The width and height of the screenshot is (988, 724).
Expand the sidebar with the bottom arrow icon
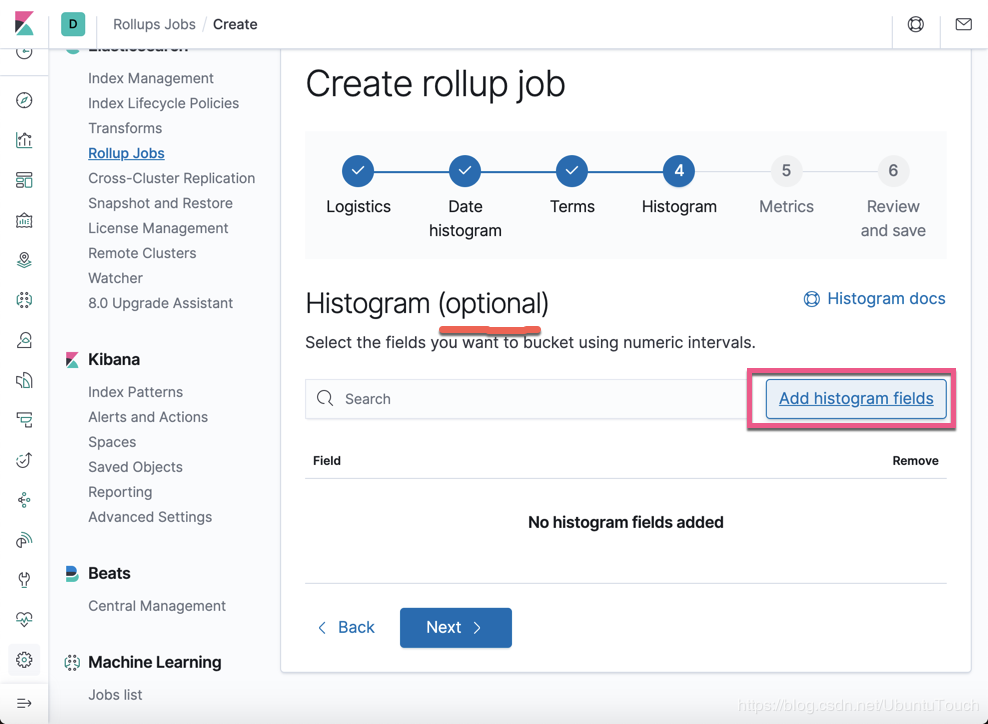pyautogui.click(x=24, y=703)
